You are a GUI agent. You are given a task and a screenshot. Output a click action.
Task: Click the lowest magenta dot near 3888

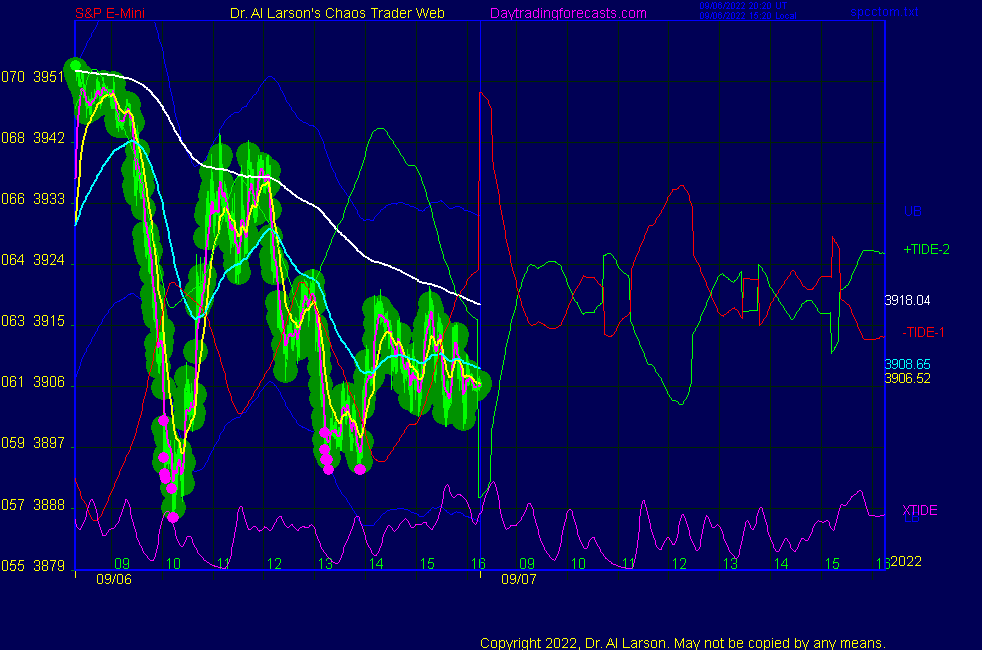[x=173, y=517]
